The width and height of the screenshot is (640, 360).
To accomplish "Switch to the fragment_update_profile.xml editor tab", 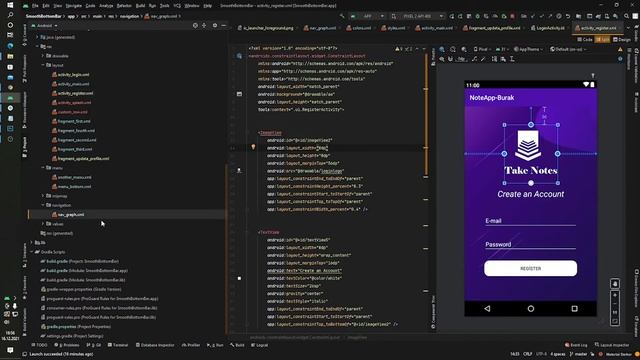I will (491, 28).
